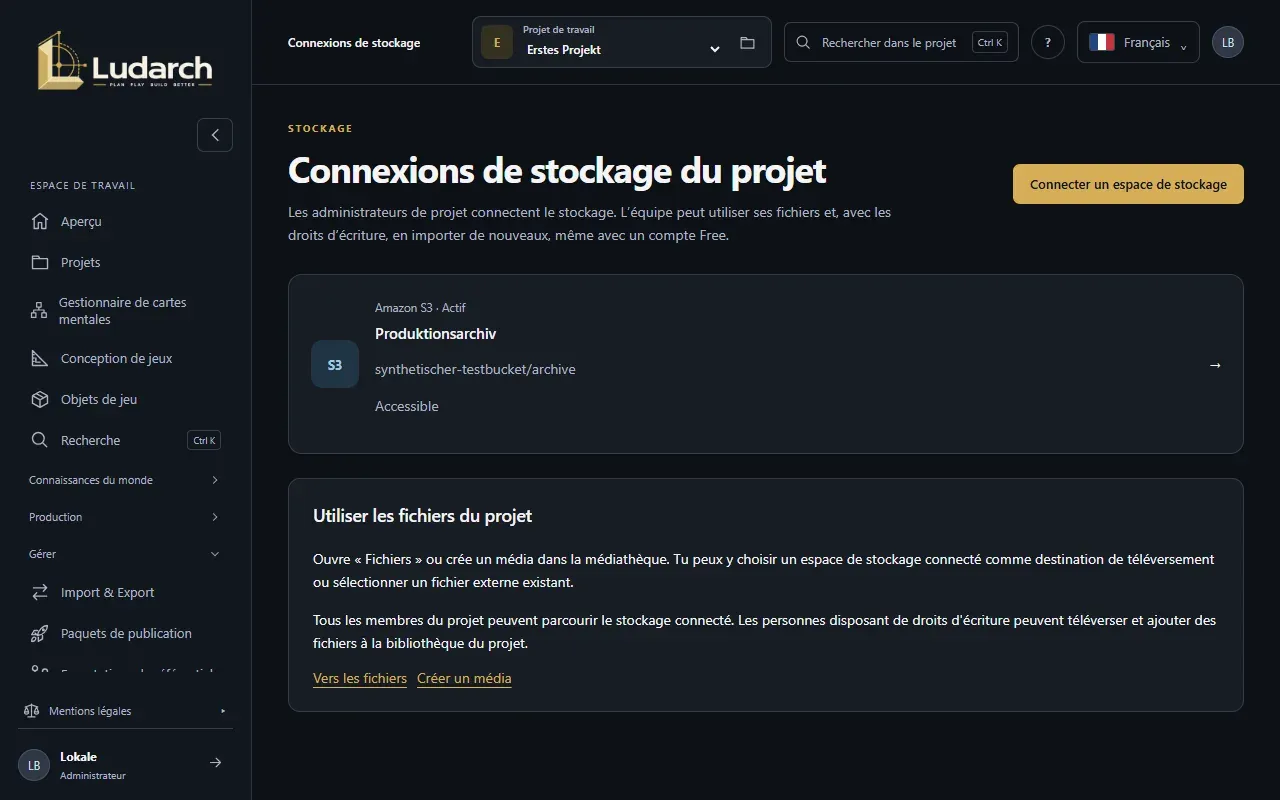The image size is (1280, 800).
Task: Click the Rechercher dans le projet search field
Action: pyautogui.click(x=901, y=42)
